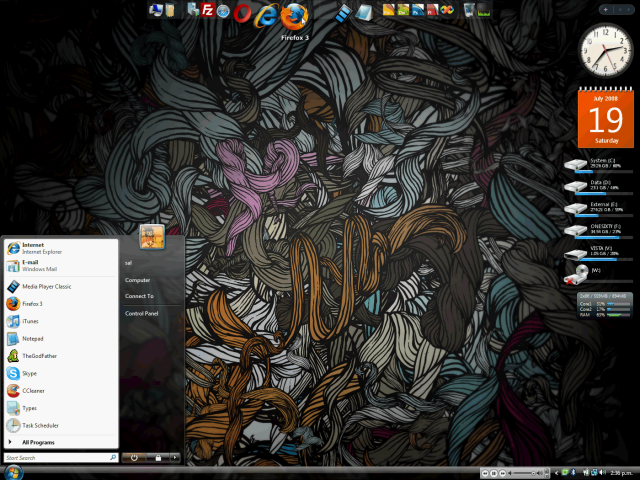Expand All Programs list
This screenshot has height=480, width=640.
click(61, 442)
